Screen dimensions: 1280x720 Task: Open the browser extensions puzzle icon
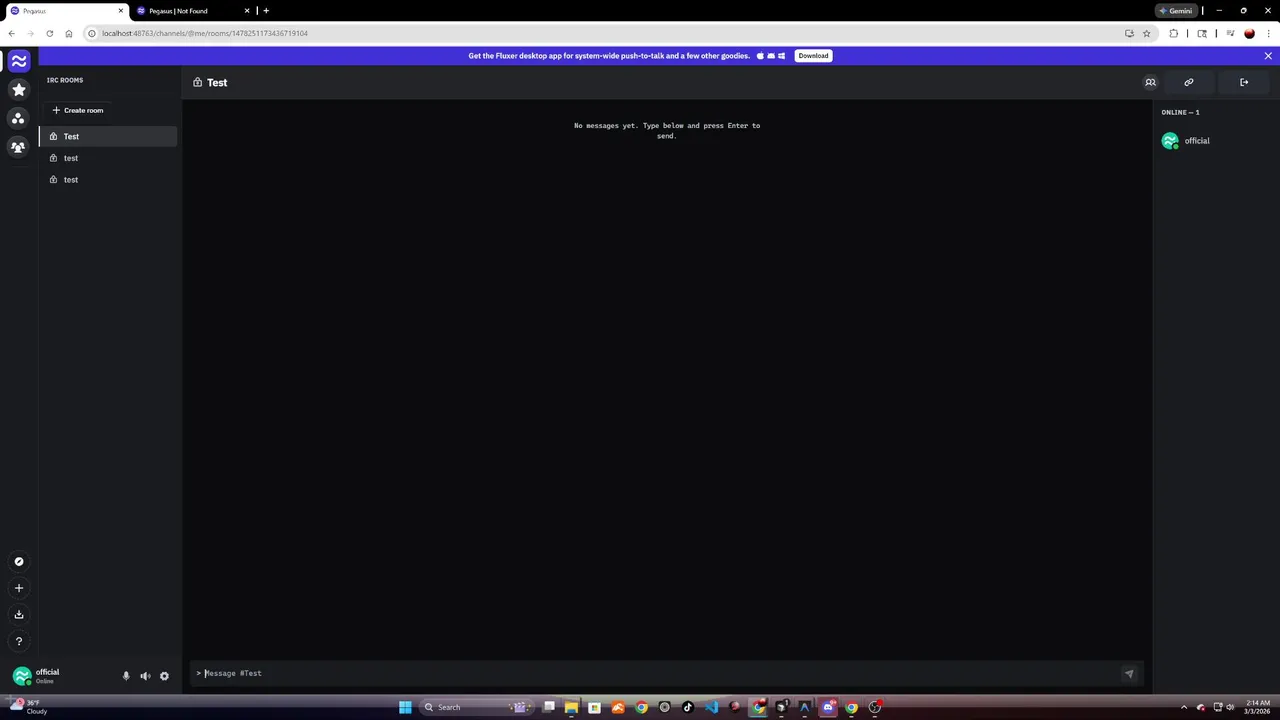tap(1174, 33)
